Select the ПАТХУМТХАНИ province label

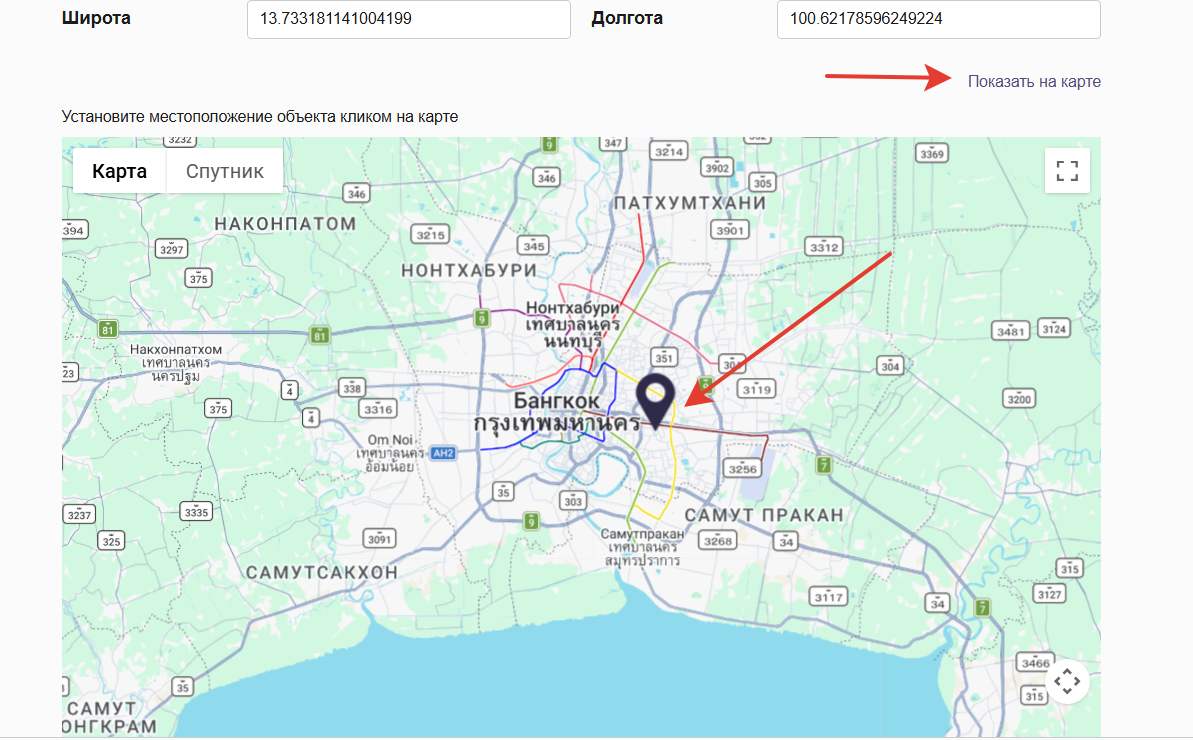pos(691,203)
